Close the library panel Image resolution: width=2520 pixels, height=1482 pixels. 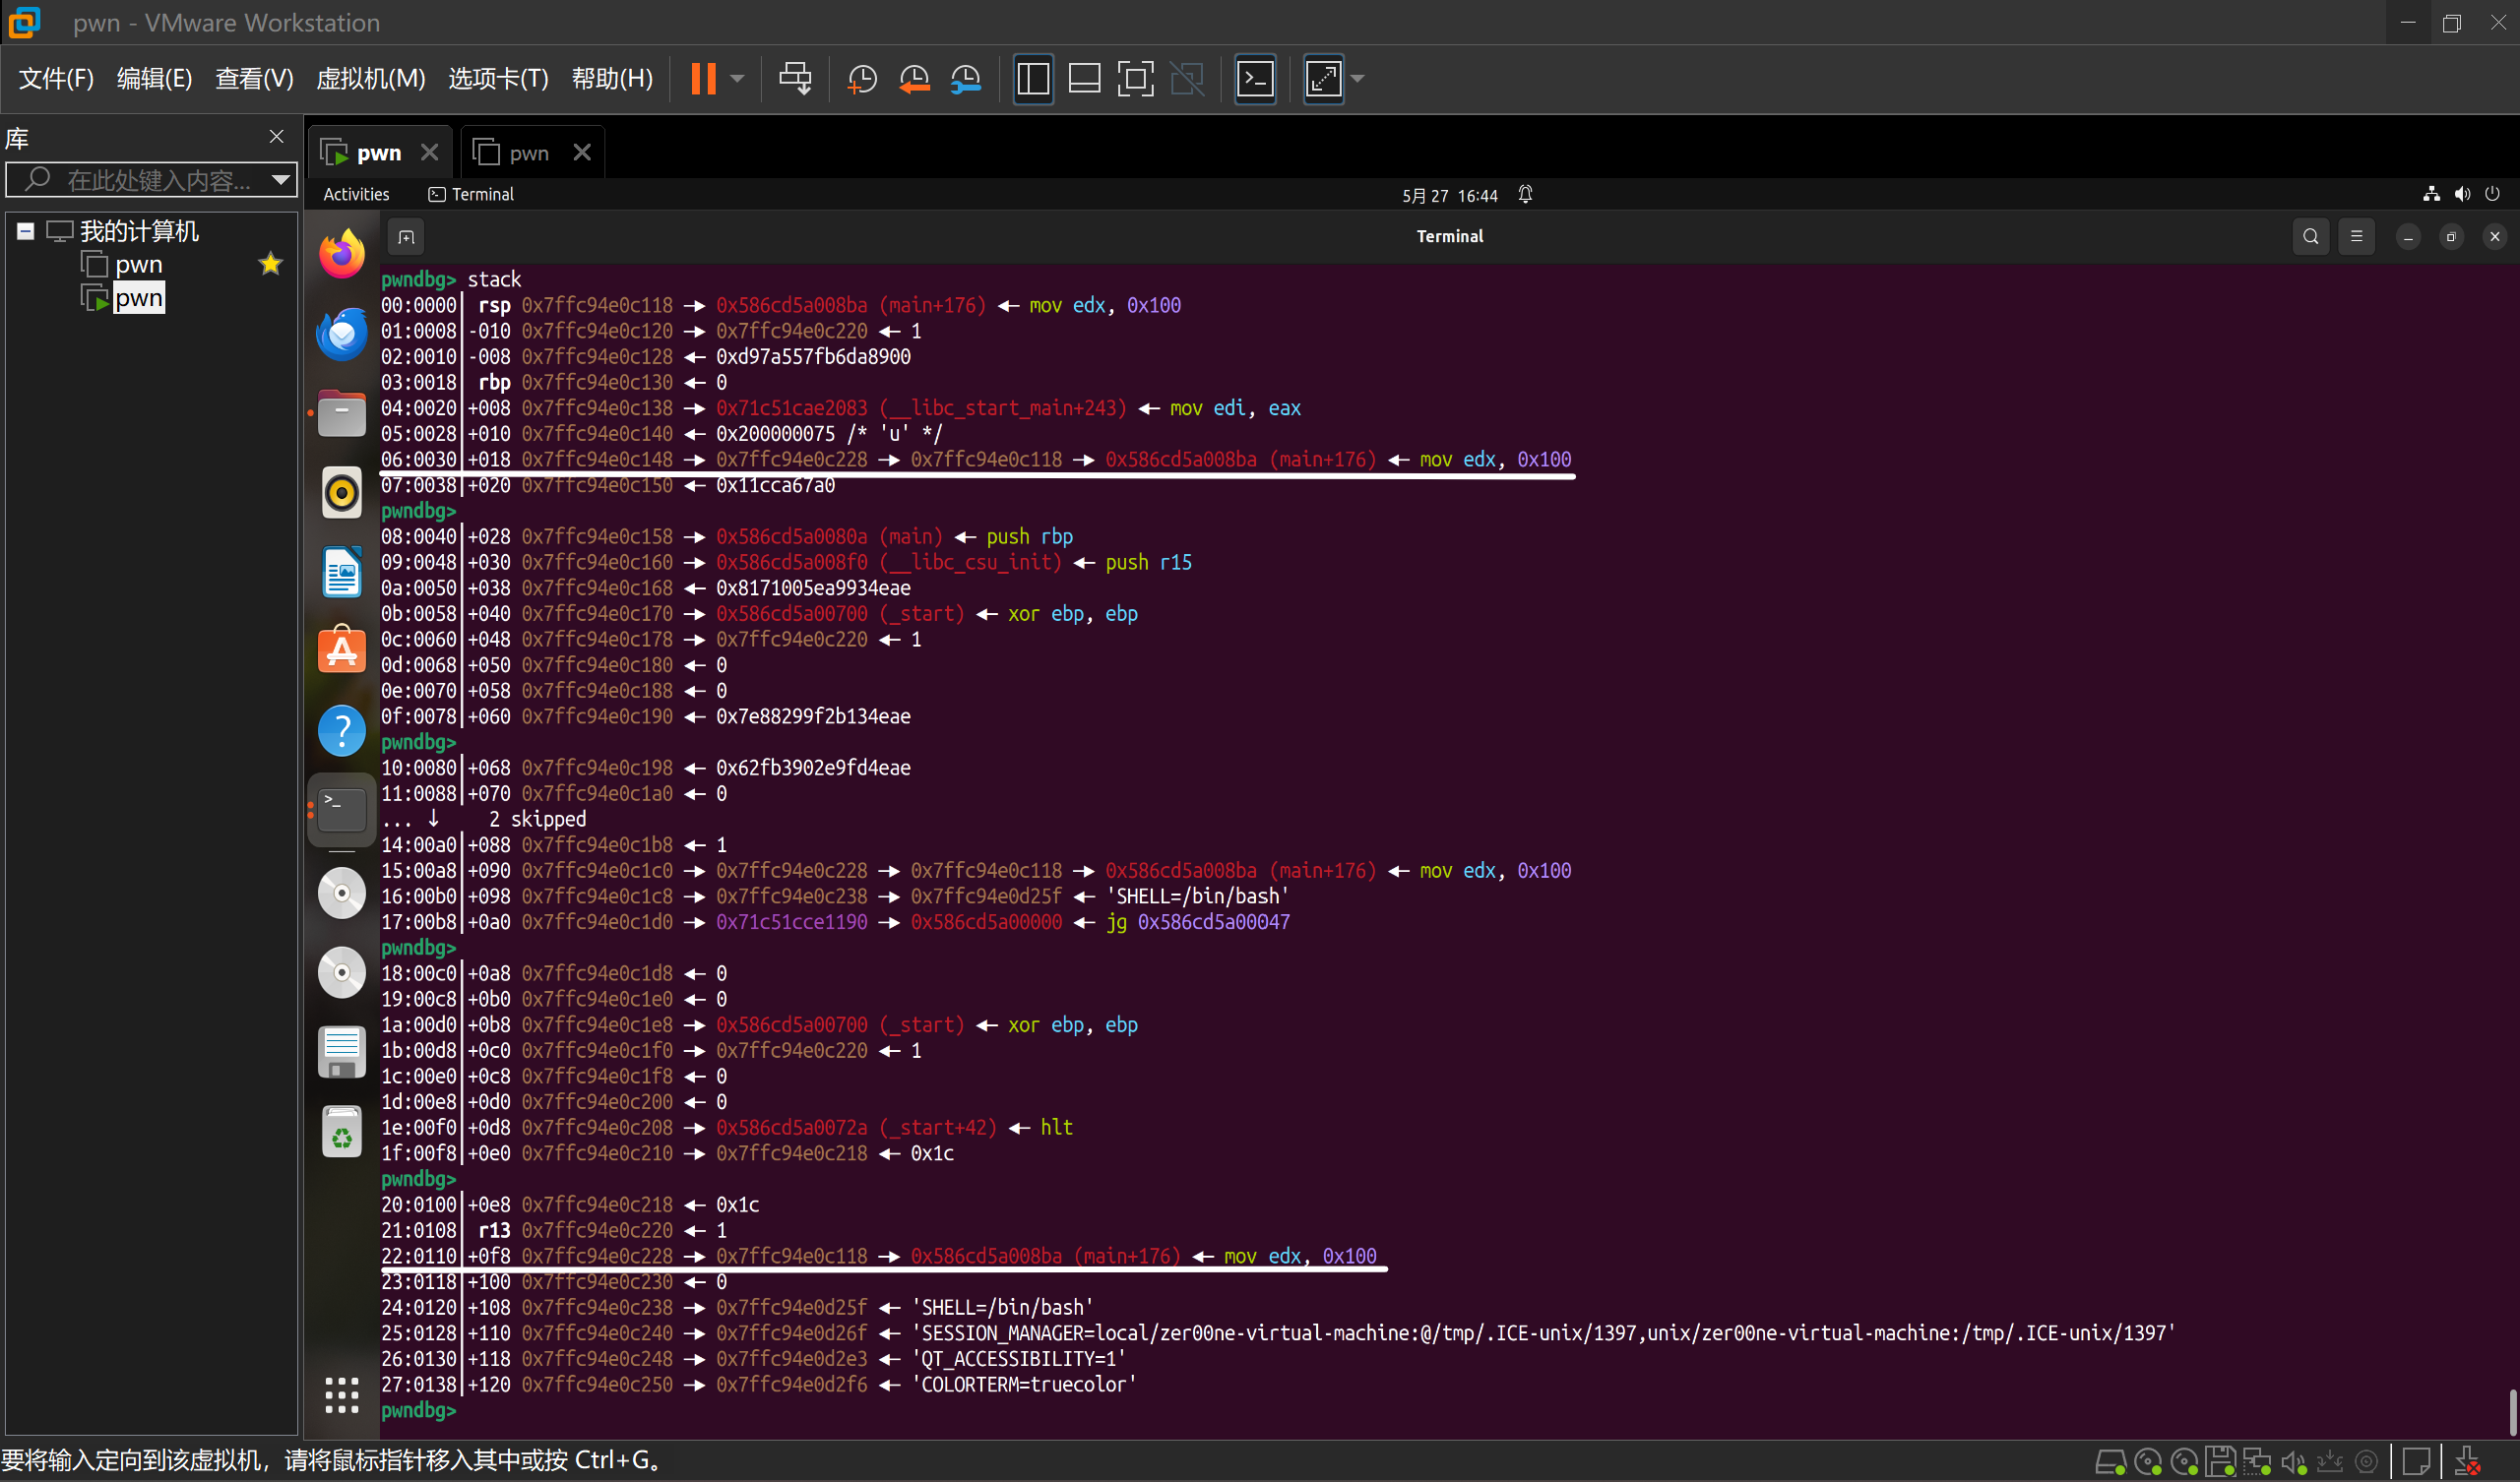point(277,136)
